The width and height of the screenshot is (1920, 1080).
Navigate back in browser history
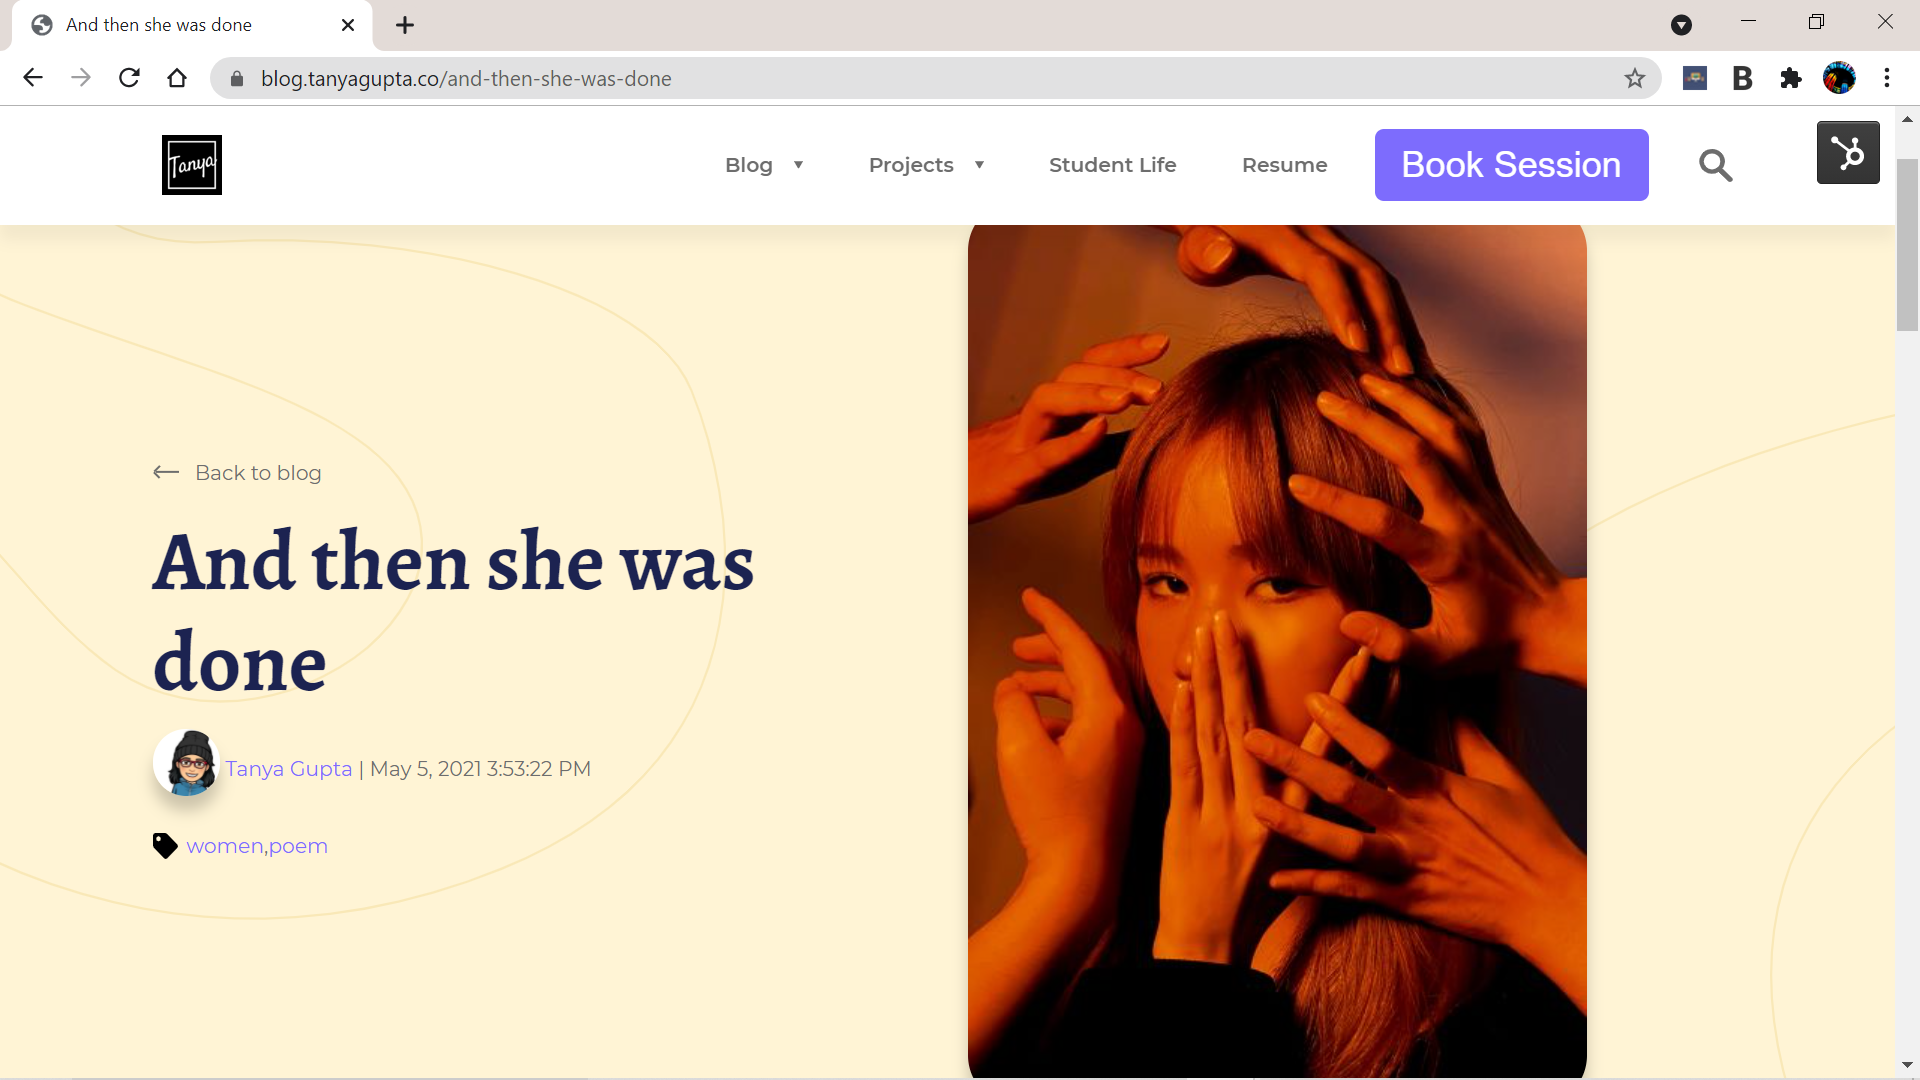click(33, 78)
